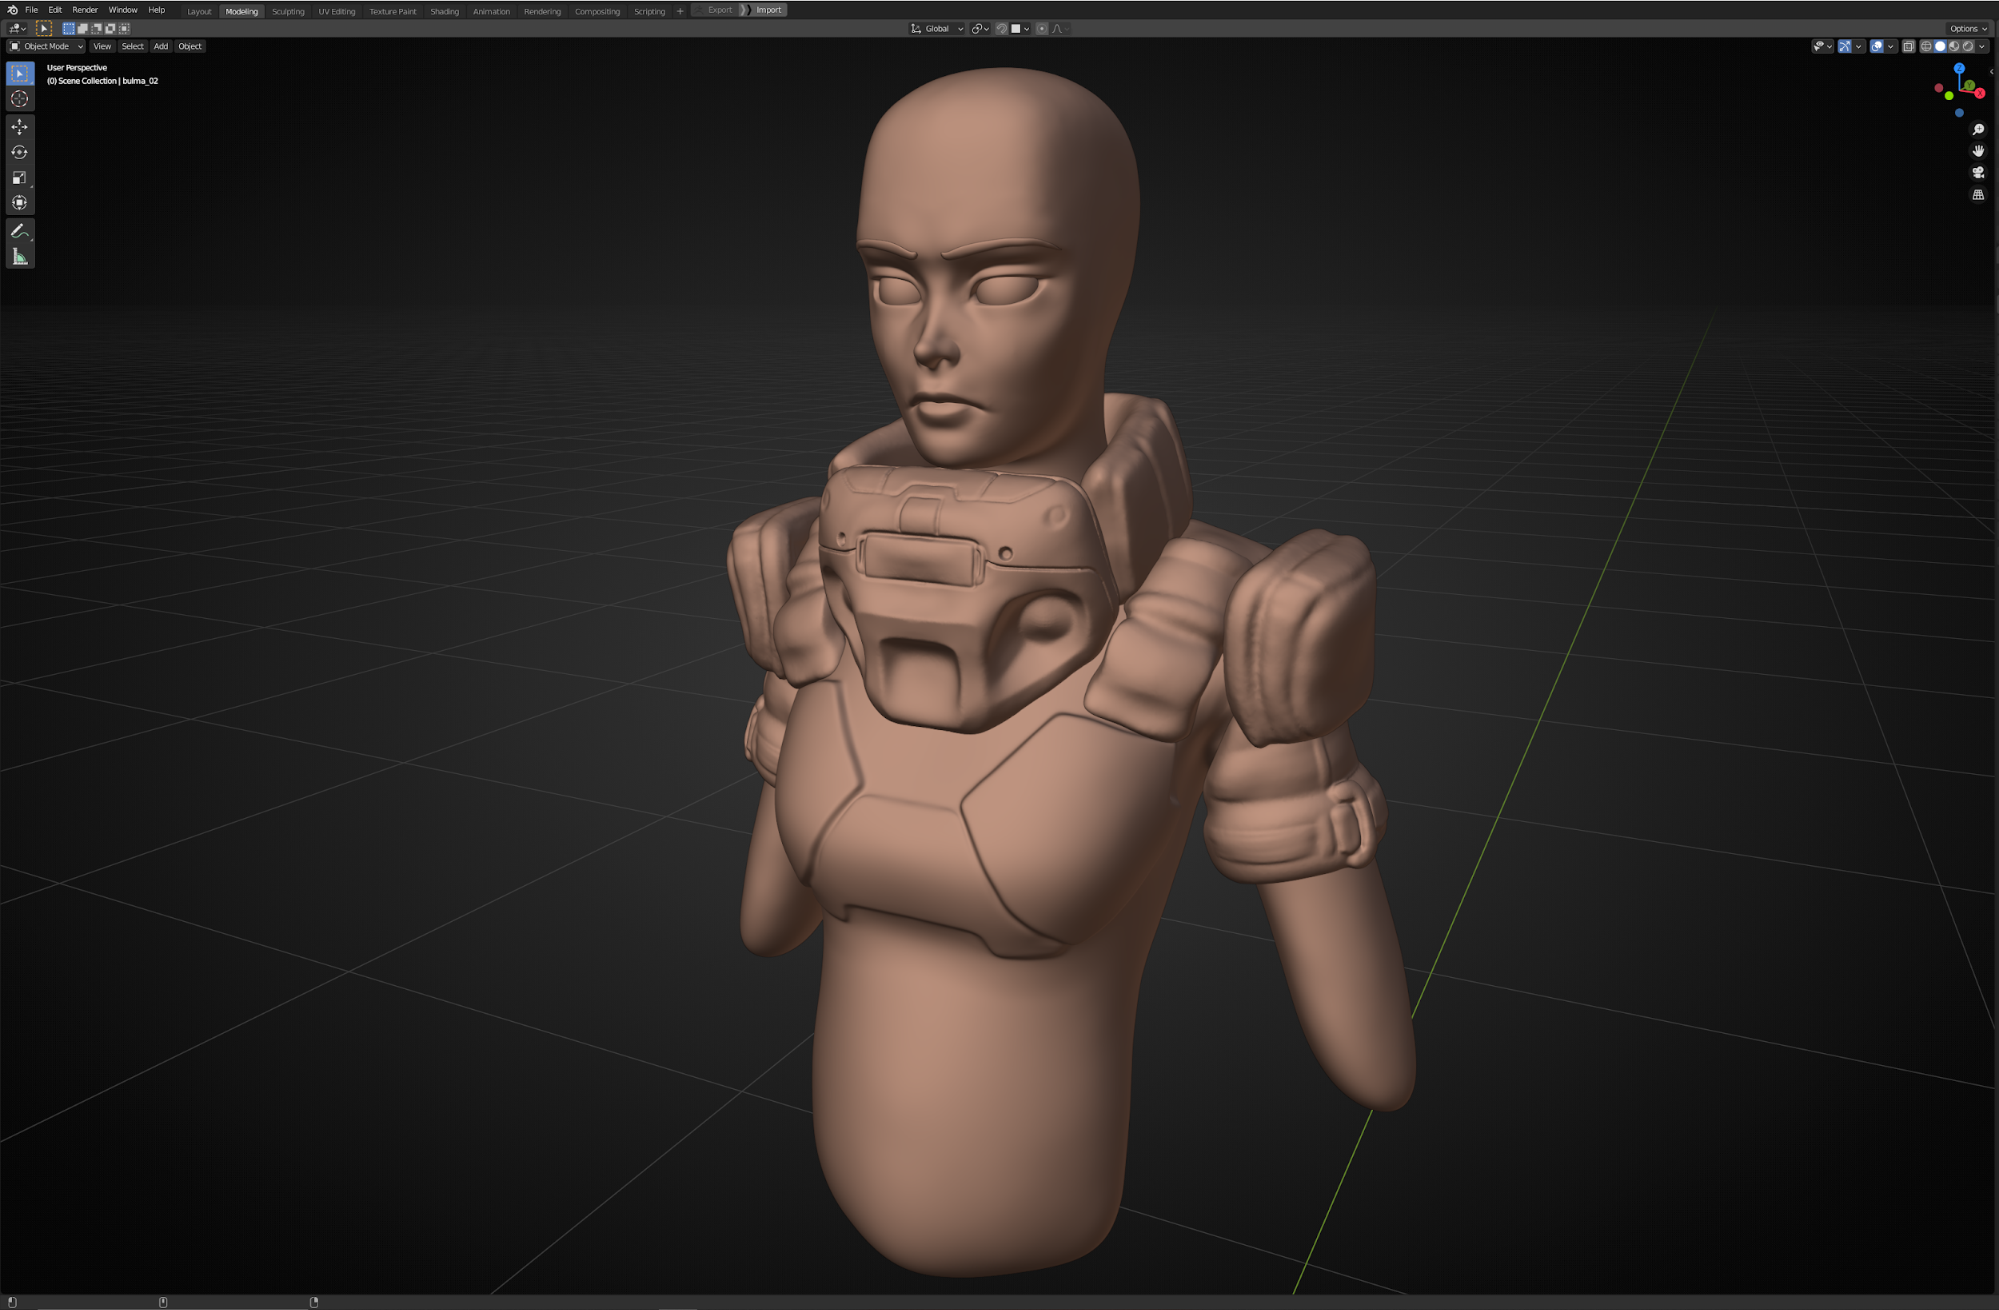The height and width of the screenshot is (1310, 1999).
Task: Activate the Rotate tool
Action: tap(20, 152)
